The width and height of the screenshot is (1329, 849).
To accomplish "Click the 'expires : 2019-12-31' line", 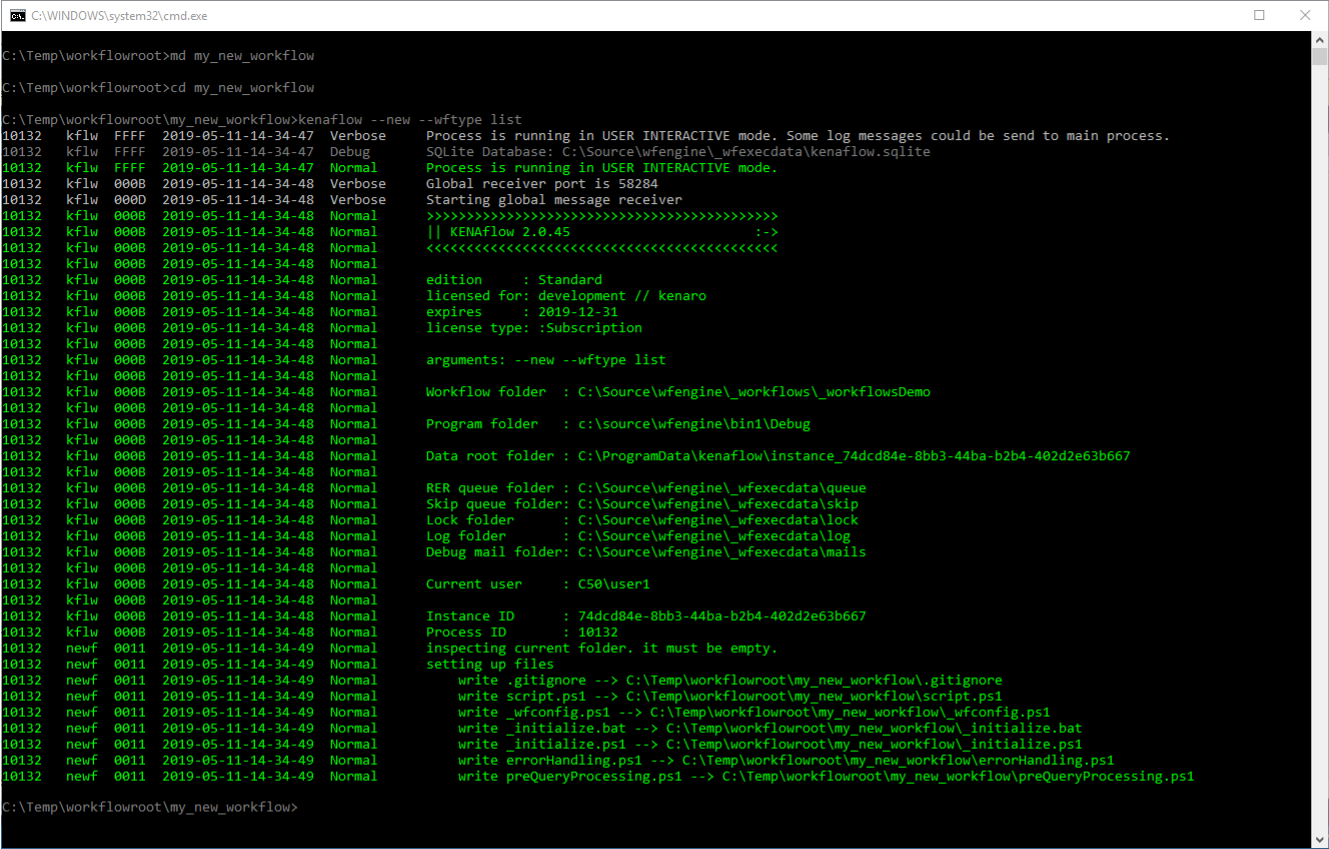I will (x=522, y=312).
